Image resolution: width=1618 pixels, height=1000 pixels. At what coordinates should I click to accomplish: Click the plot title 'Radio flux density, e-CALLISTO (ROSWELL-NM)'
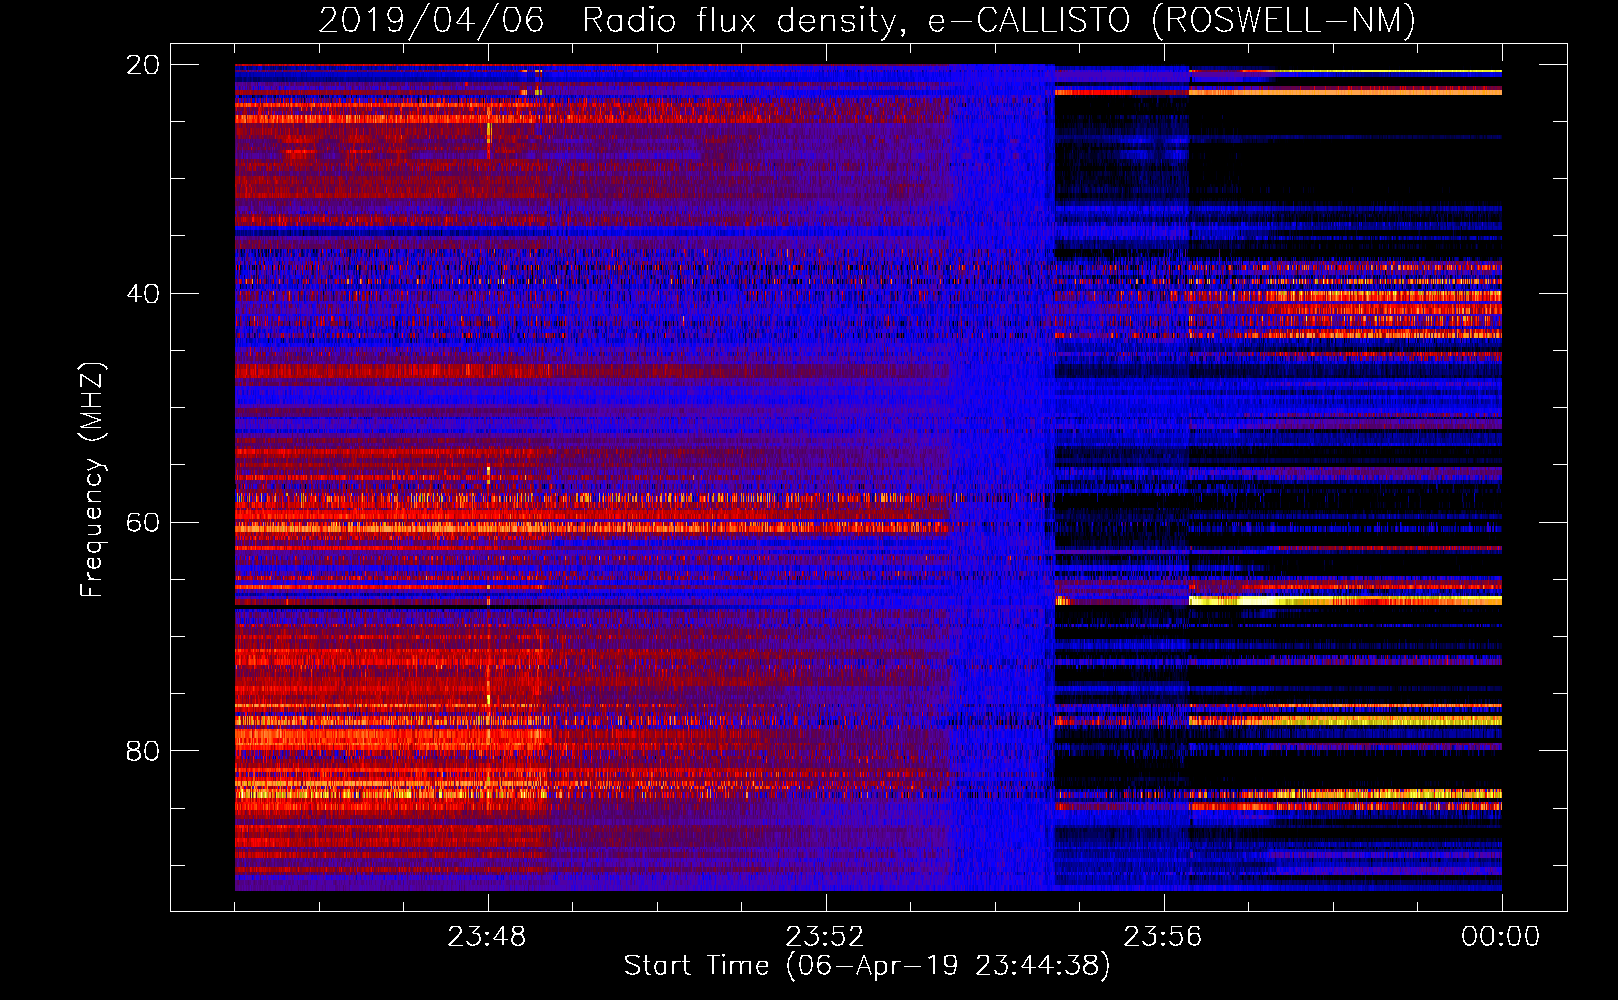tap(999, 20)
